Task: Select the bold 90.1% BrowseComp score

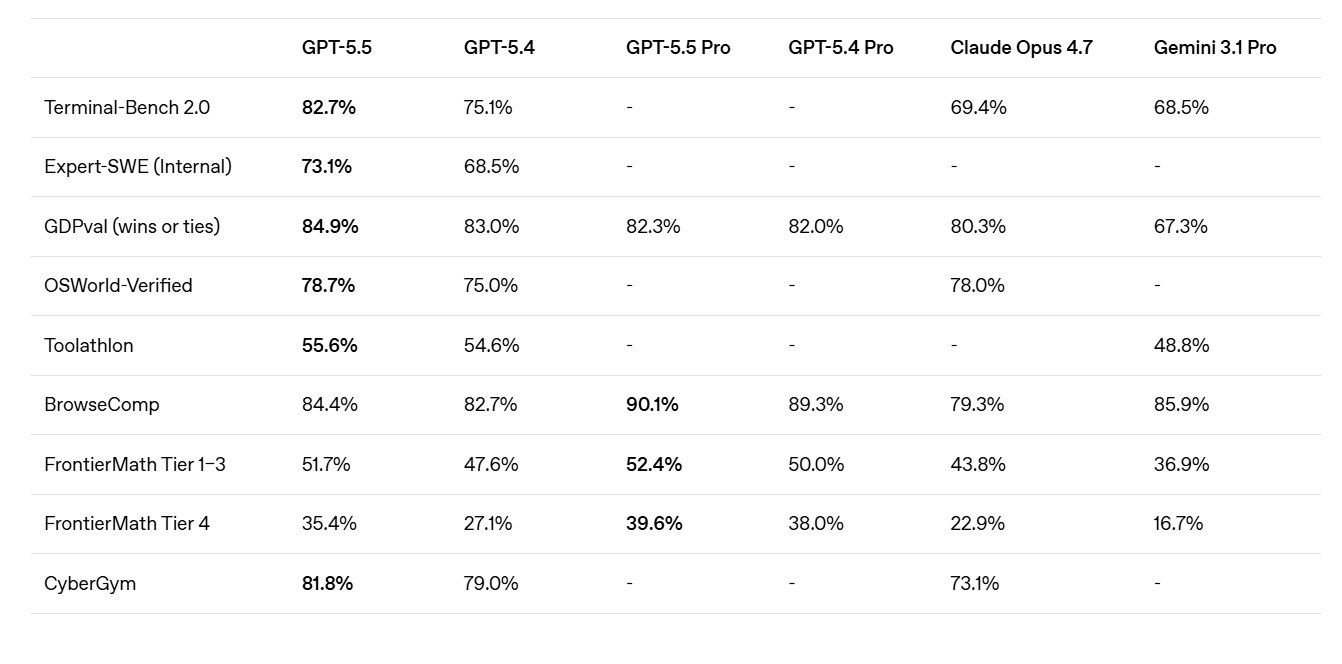Action: point(653,404)
